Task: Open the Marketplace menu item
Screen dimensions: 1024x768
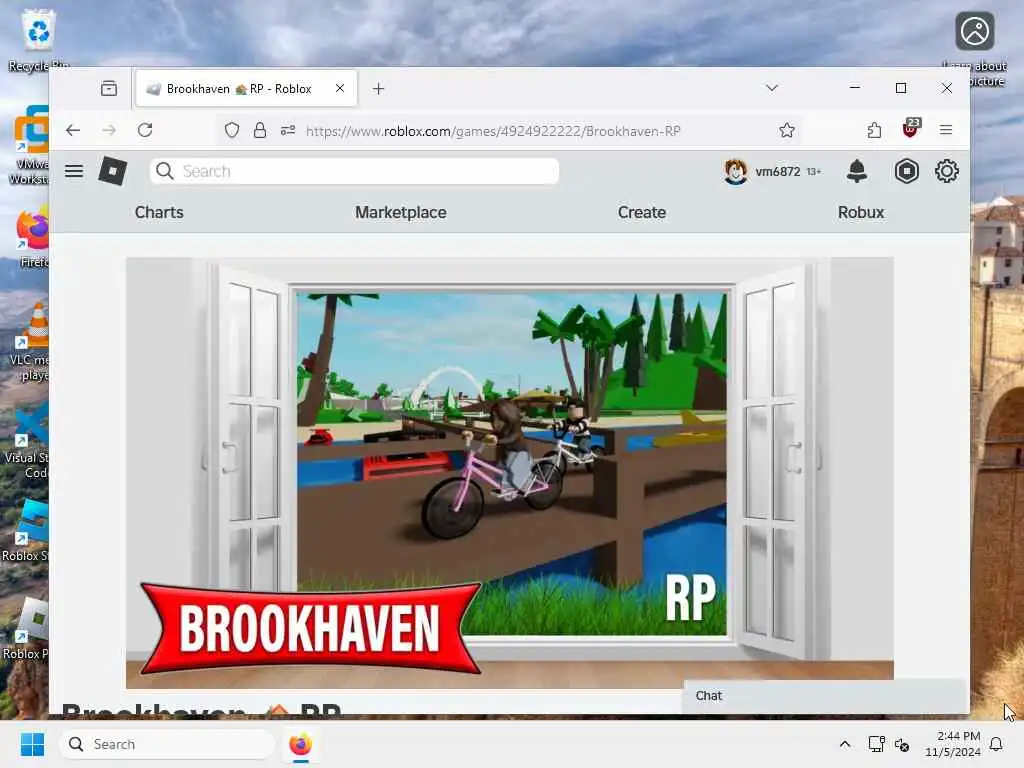Action: point(400,212)
